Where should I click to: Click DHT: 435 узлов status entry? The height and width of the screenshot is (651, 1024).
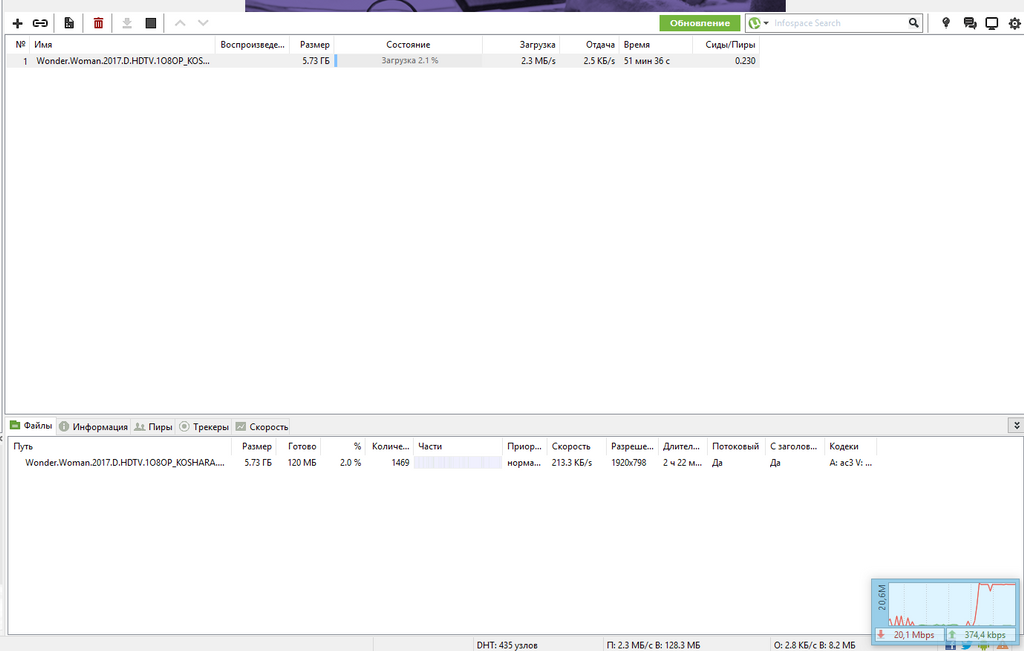pyautogui.click(x=507, y=645)
